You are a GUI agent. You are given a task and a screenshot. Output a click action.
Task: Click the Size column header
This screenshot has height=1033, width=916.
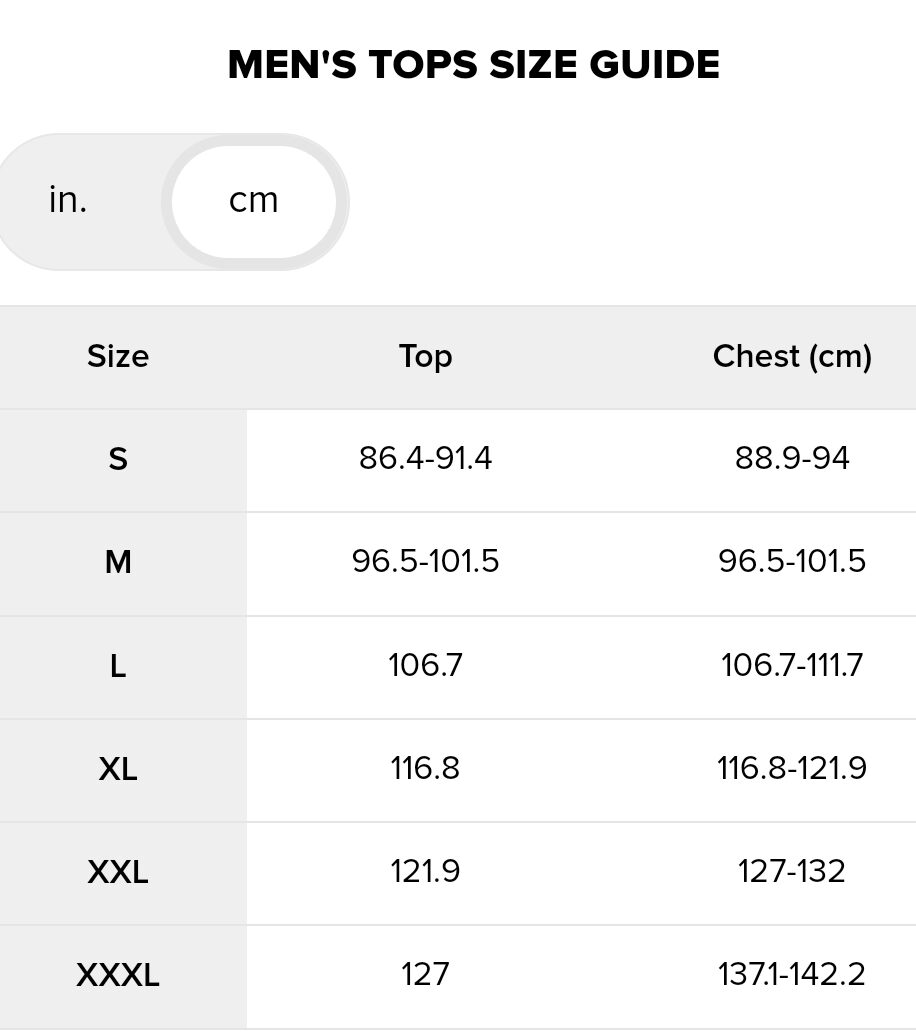pos(118,357)
